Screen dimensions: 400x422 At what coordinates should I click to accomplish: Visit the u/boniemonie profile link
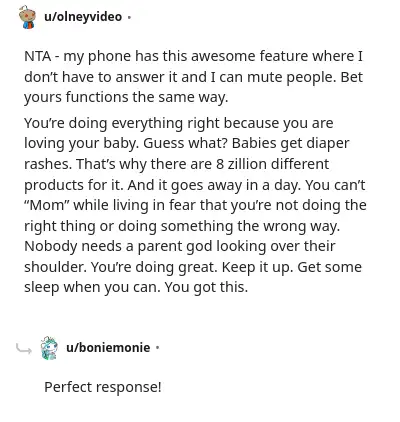coord(108,348)
